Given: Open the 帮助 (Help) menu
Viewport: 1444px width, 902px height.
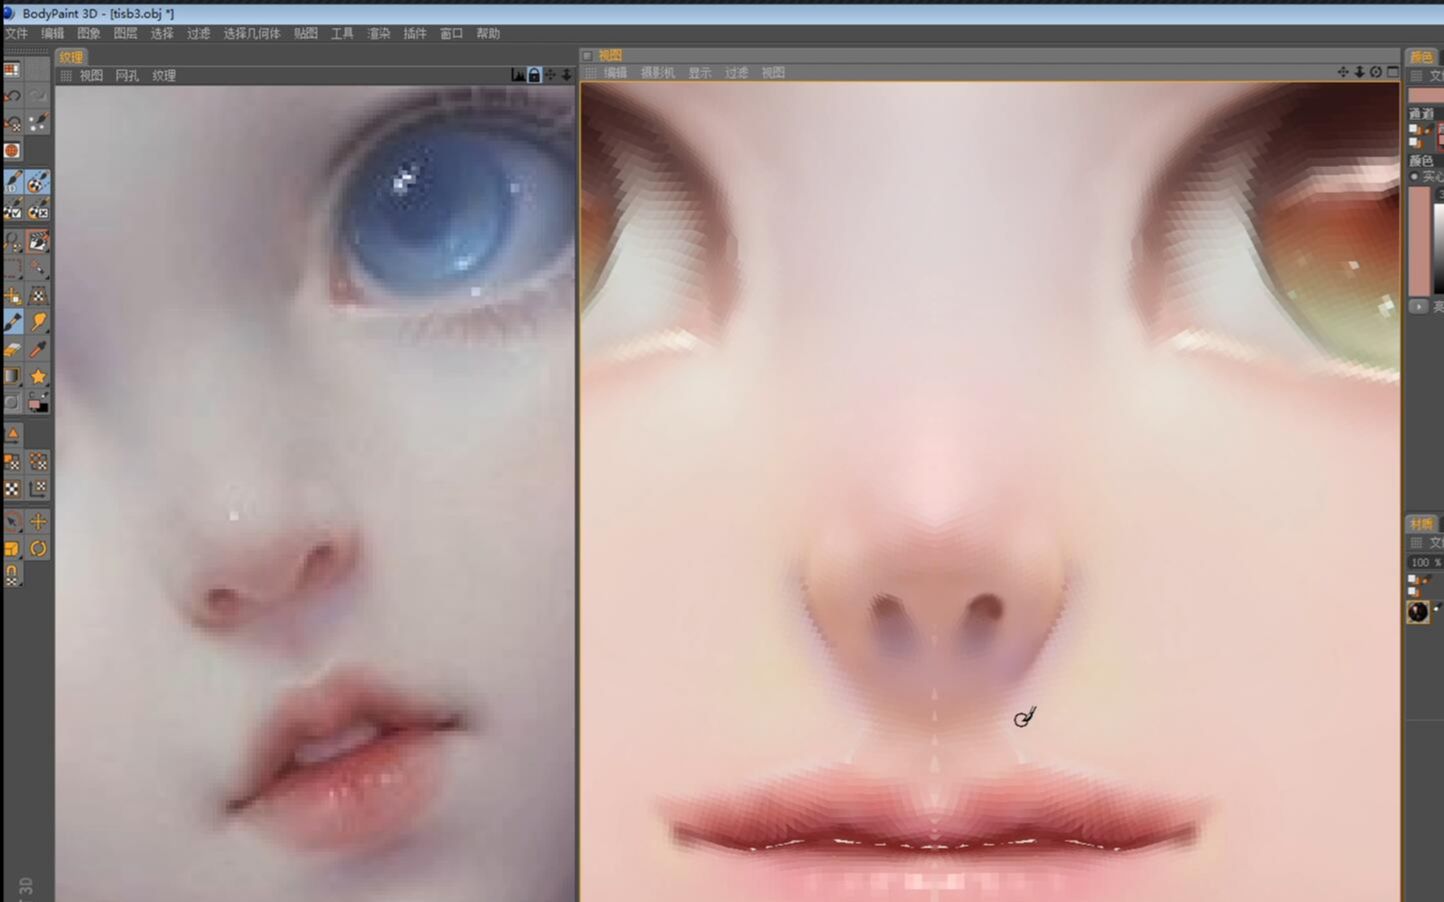Looking at the screenshot, I should (x=488, y=34).
